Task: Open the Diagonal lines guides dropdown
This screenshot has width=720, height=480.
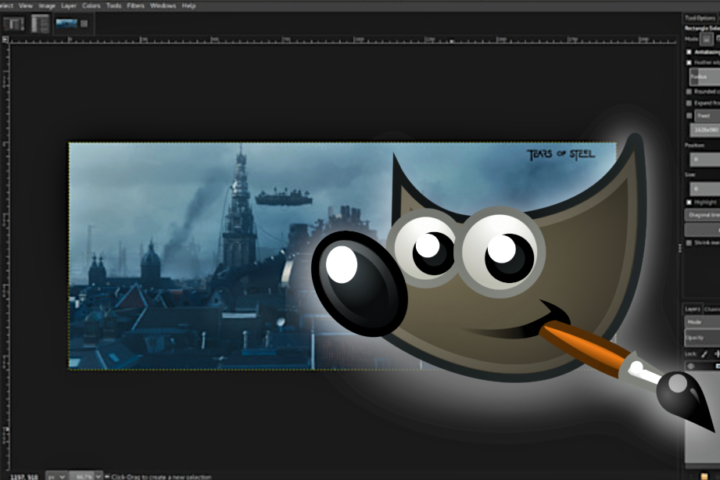Action: [x=703, y=215]
